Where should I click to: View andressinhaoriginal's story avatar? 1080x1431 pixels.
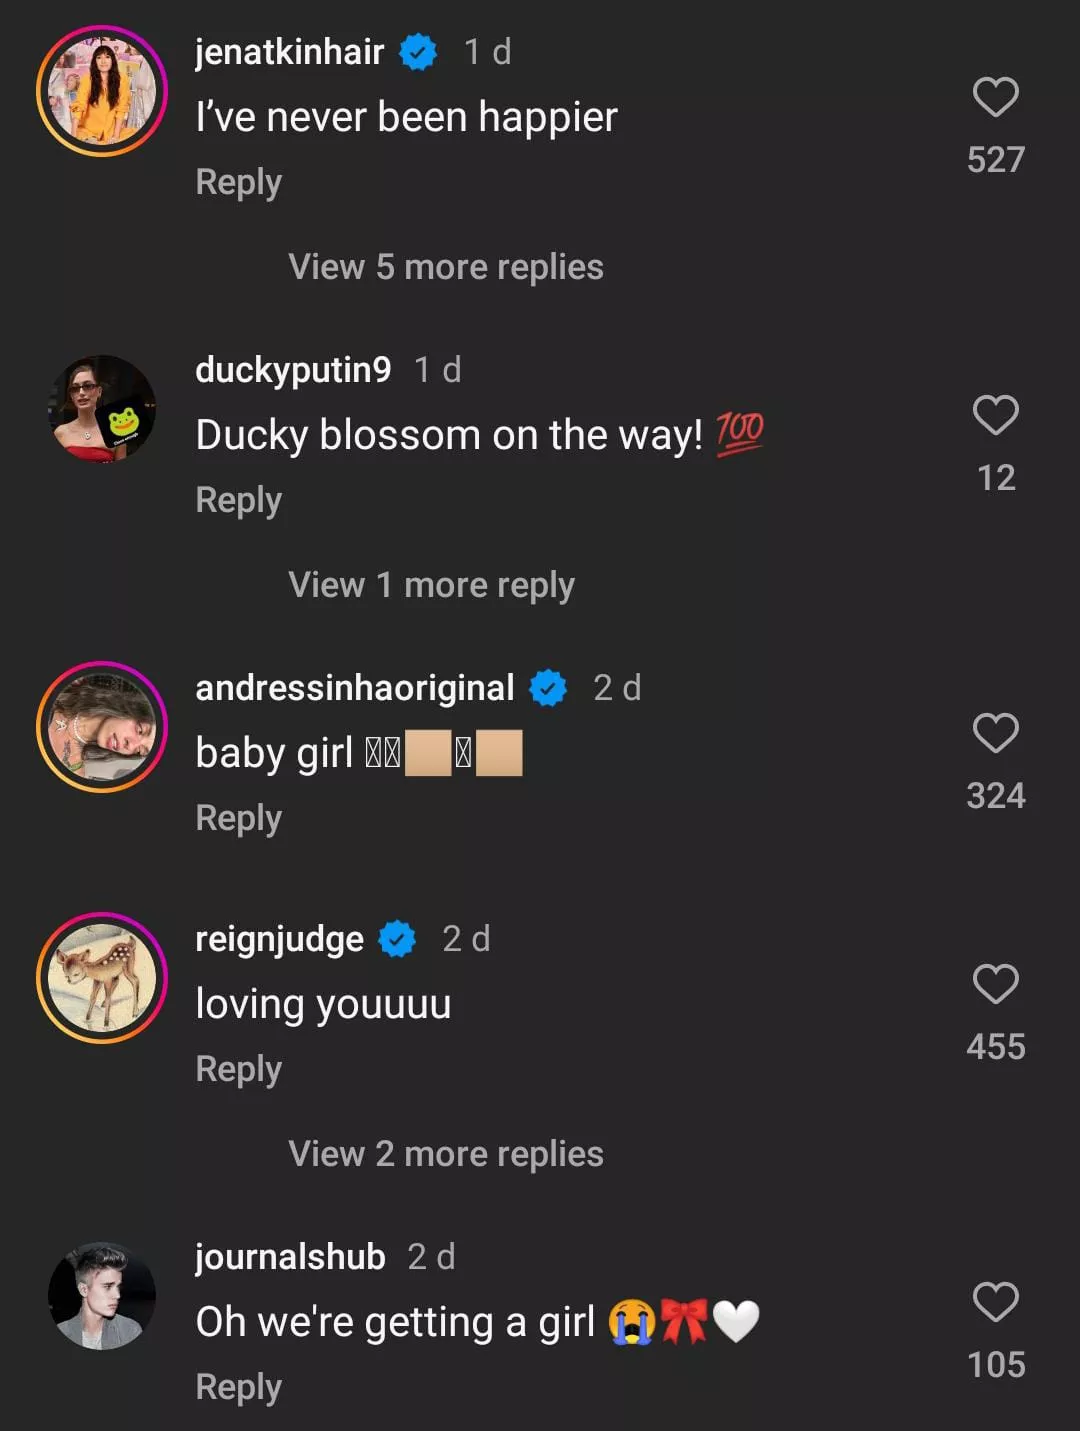(102, 727)
